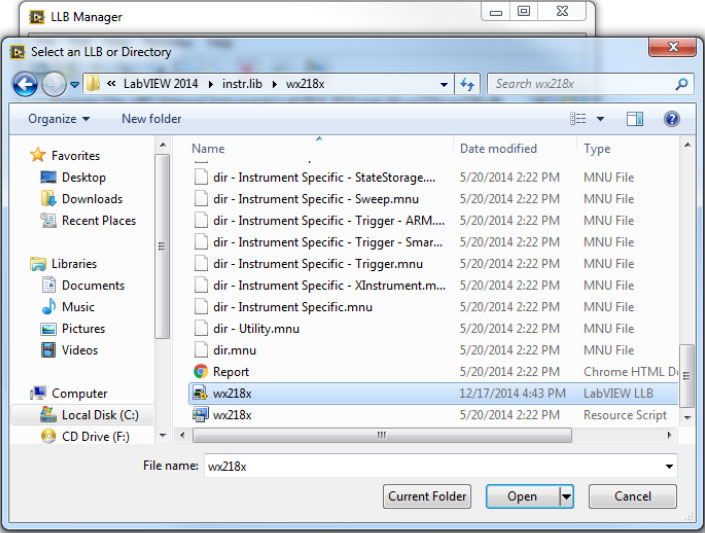
Task: Click the refresh button beside address bar
Action: pyautogui.click(x=467, y=85)
